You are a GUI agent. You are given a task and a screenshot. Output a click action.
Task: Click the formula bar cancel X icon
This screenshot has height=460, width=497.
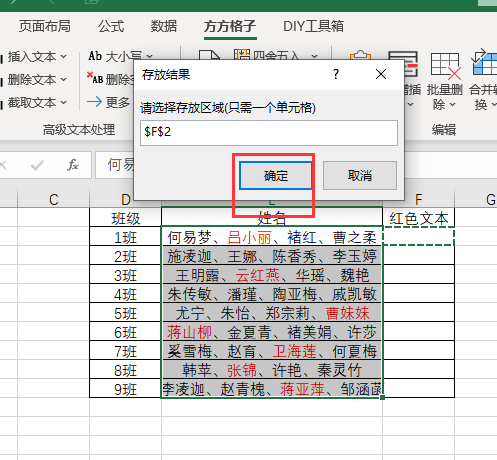(x=3, y=165)
